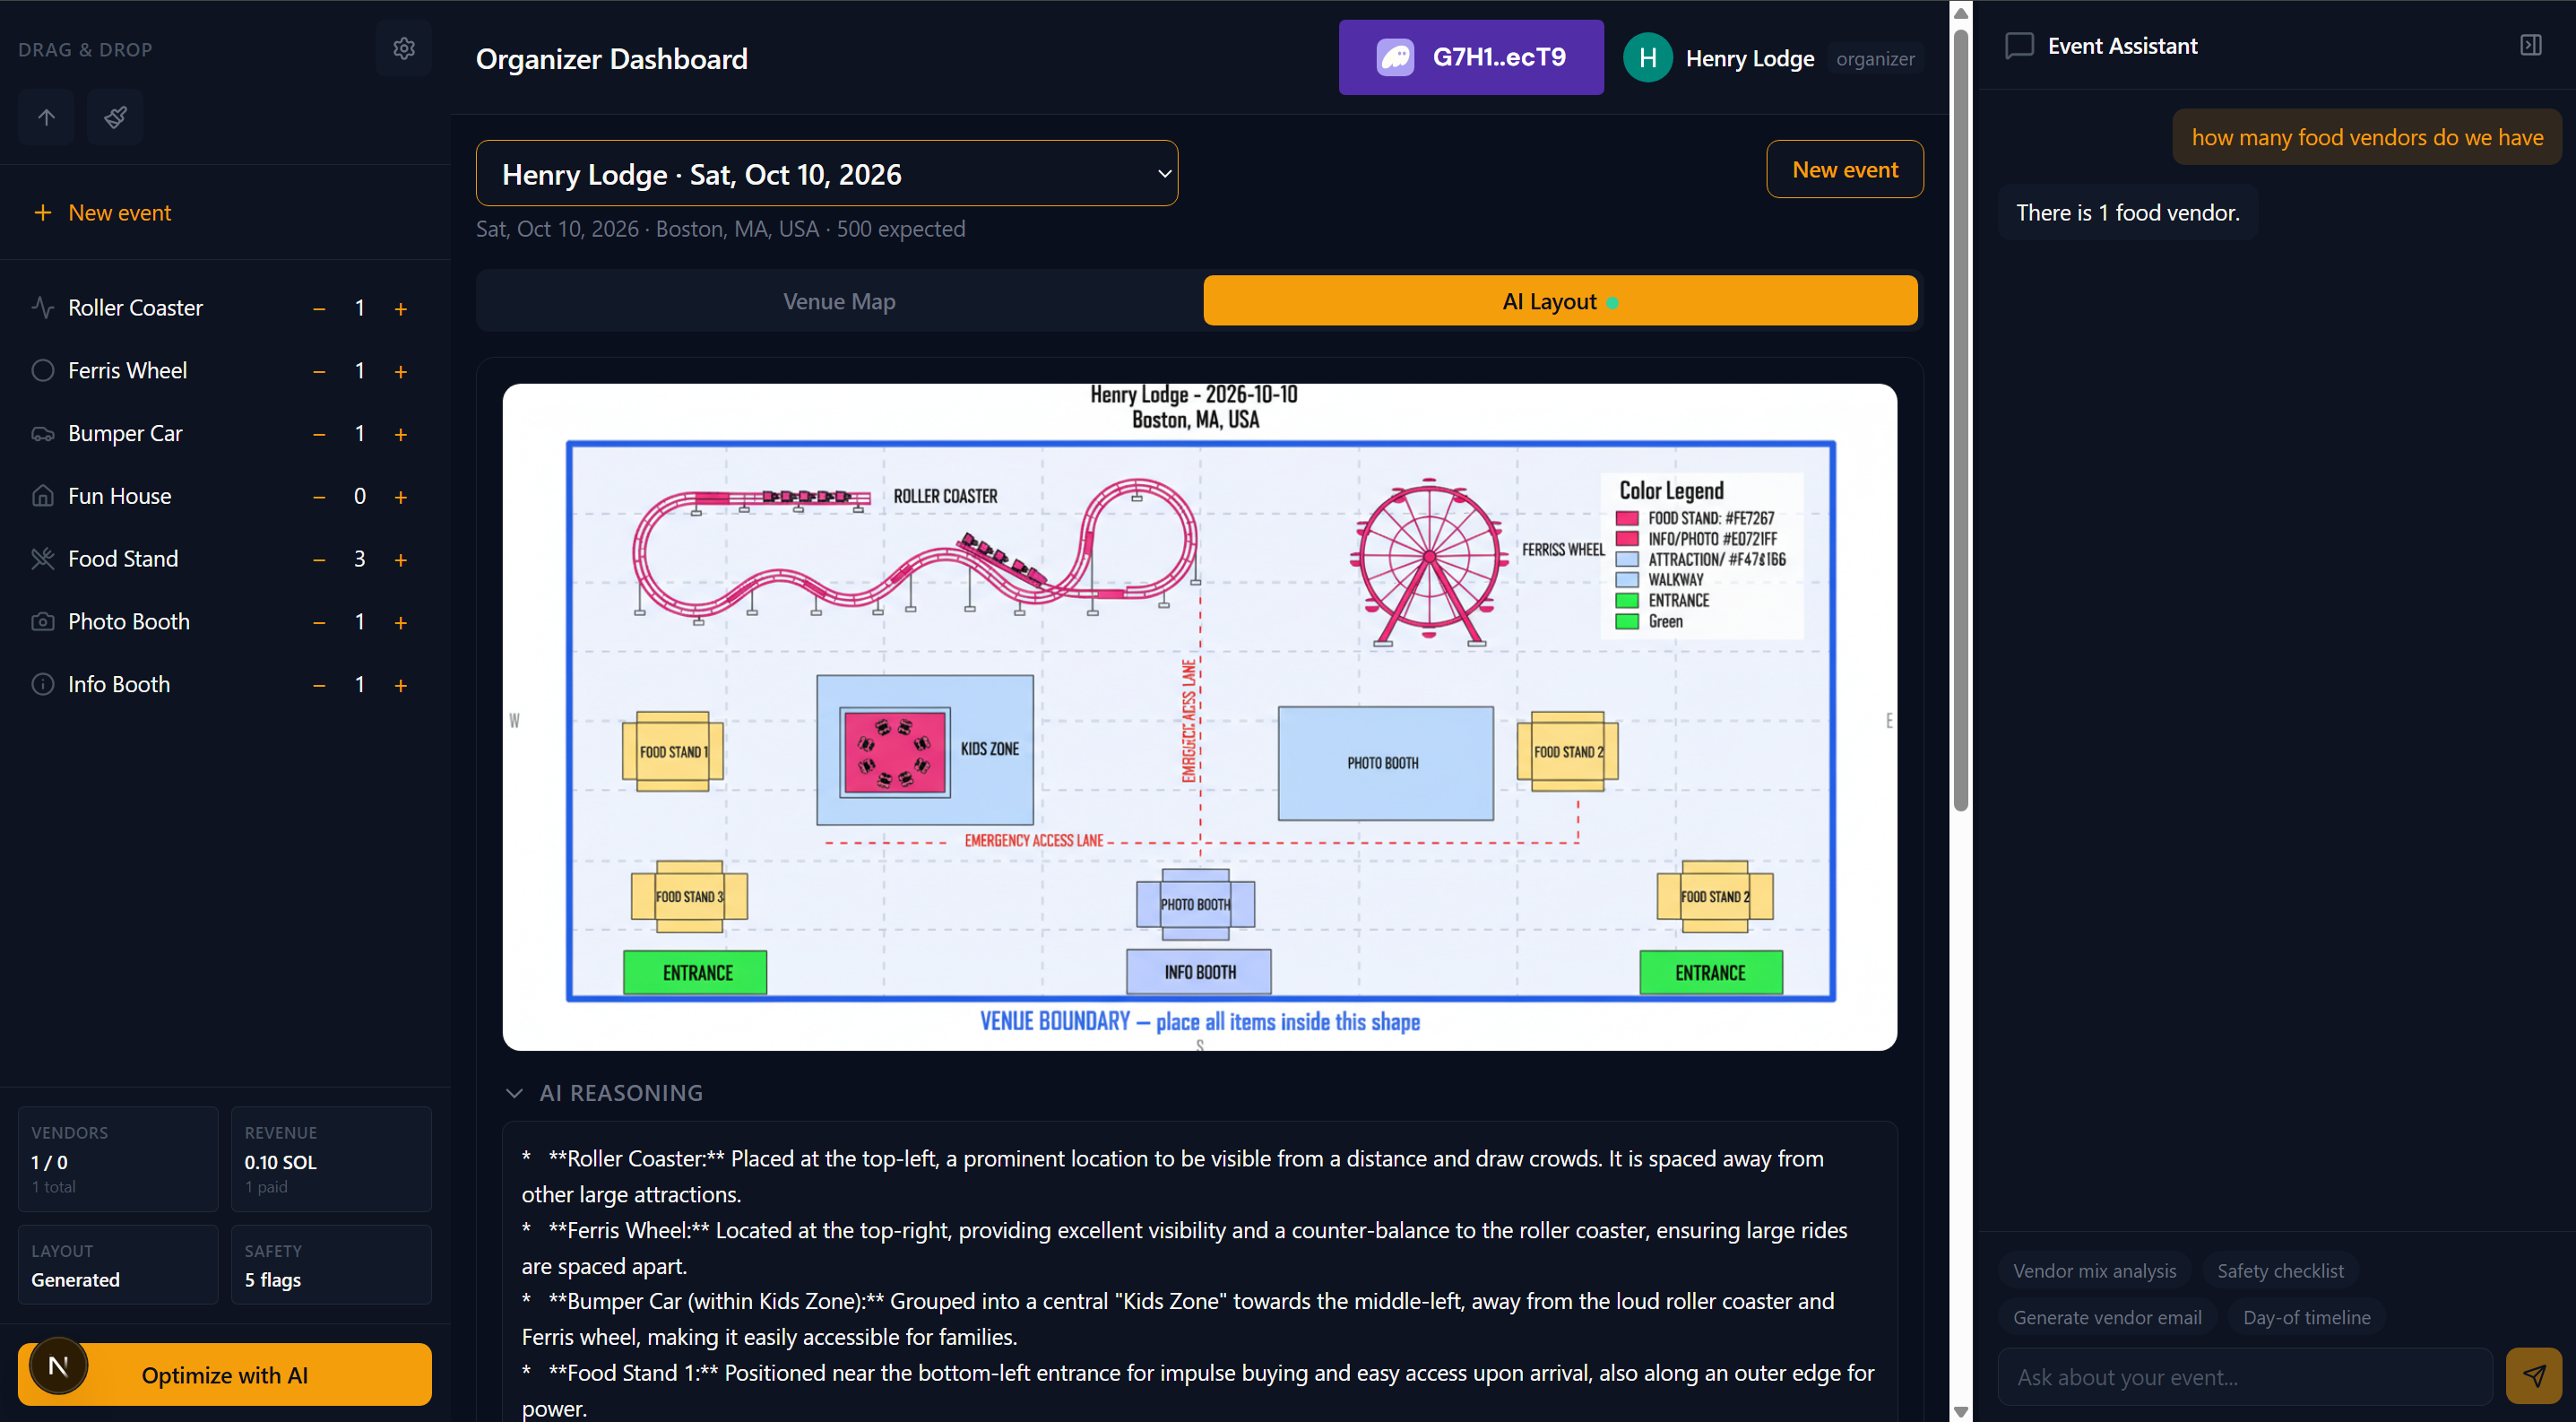Image resolution: width=2576 pixels, height=1422 pixels.
Task: Open the settings gear in sidebar
Action: 403,48
